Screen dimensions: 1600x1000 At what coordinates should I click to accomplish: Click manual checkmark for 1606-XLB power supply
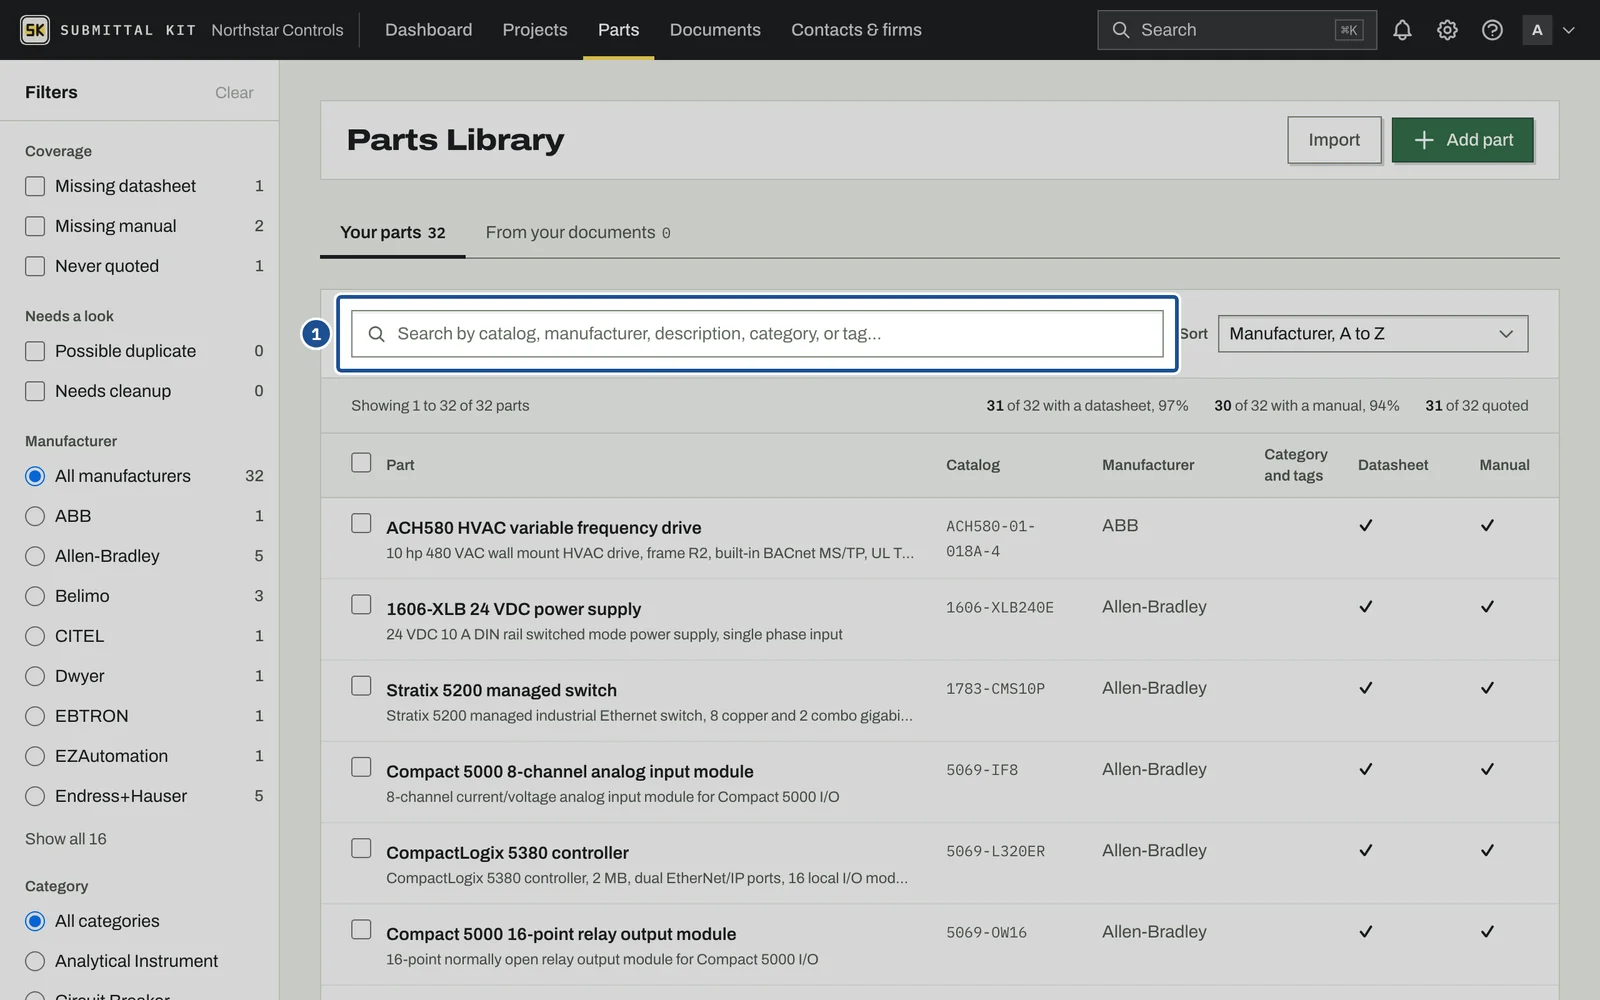(x=1487, y=606)
